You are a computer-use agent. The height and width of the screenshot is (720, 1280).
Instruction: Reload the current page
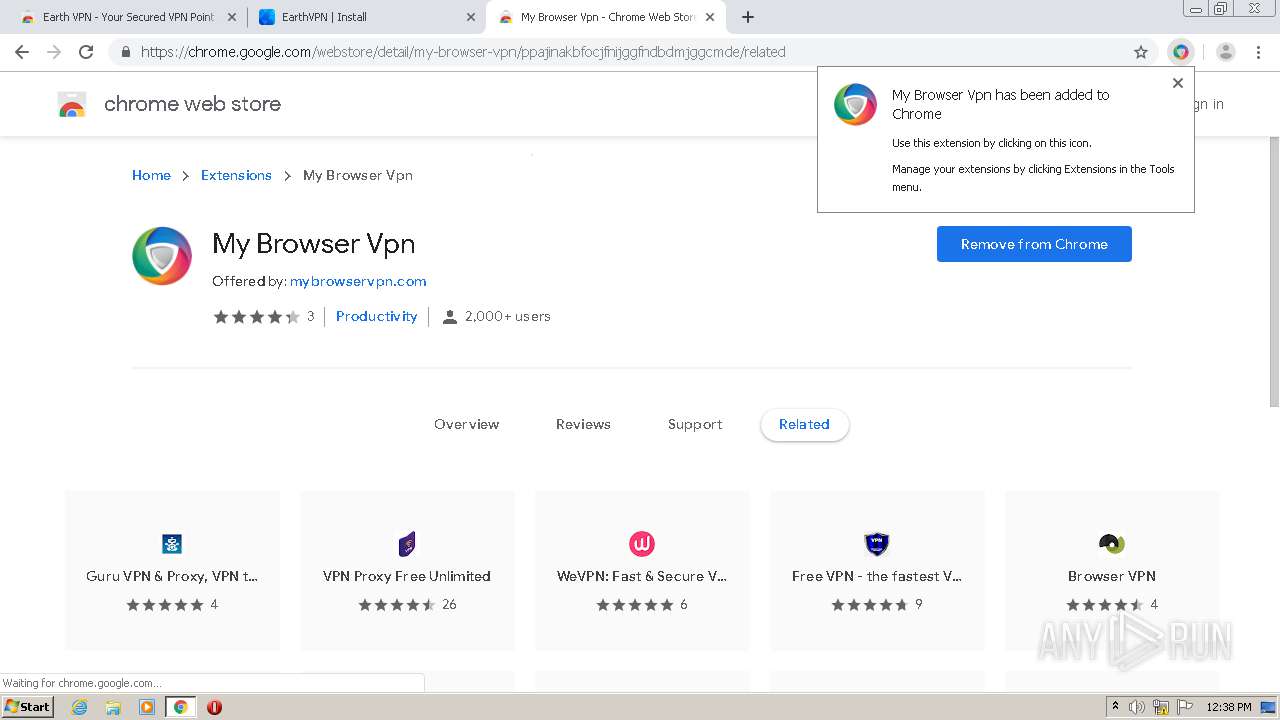[x=86, y=52]
